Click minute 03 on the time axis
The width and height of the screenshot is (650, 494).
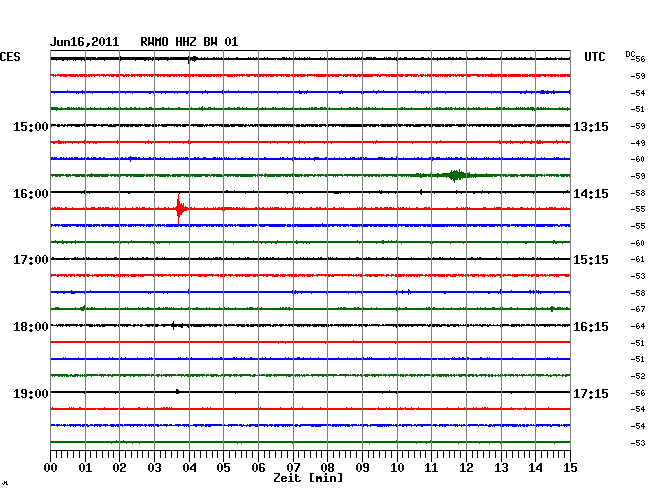[x=154, y=467]
